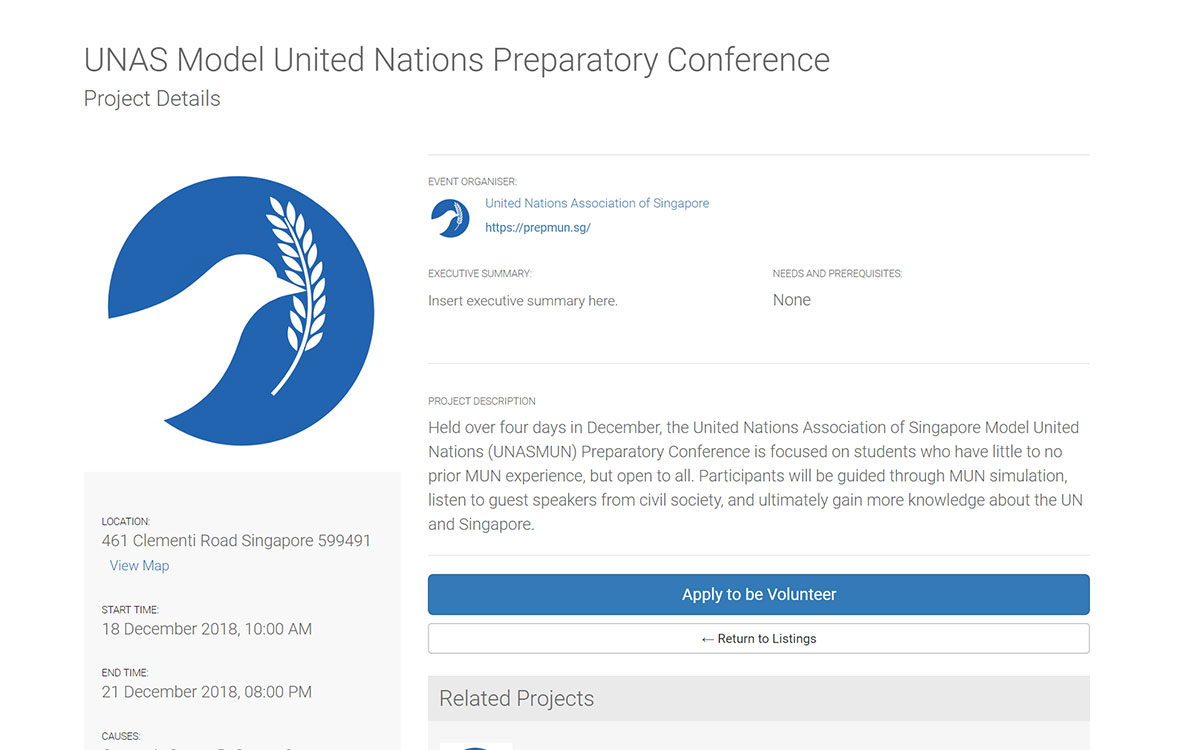Open the View Map link
Image resolution: width=1200 pixels, height=750 pixels.
pyautogui.click(x=139, y=566)
